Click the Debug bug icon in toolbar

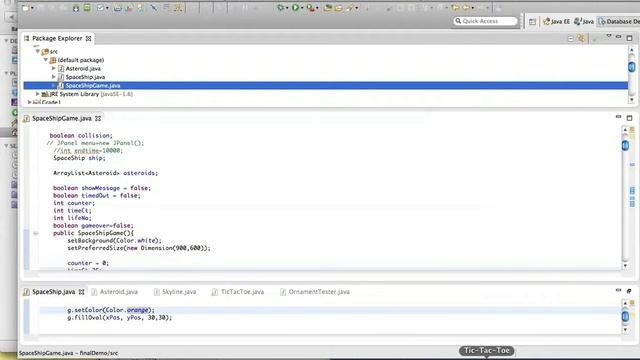(280, 8)
